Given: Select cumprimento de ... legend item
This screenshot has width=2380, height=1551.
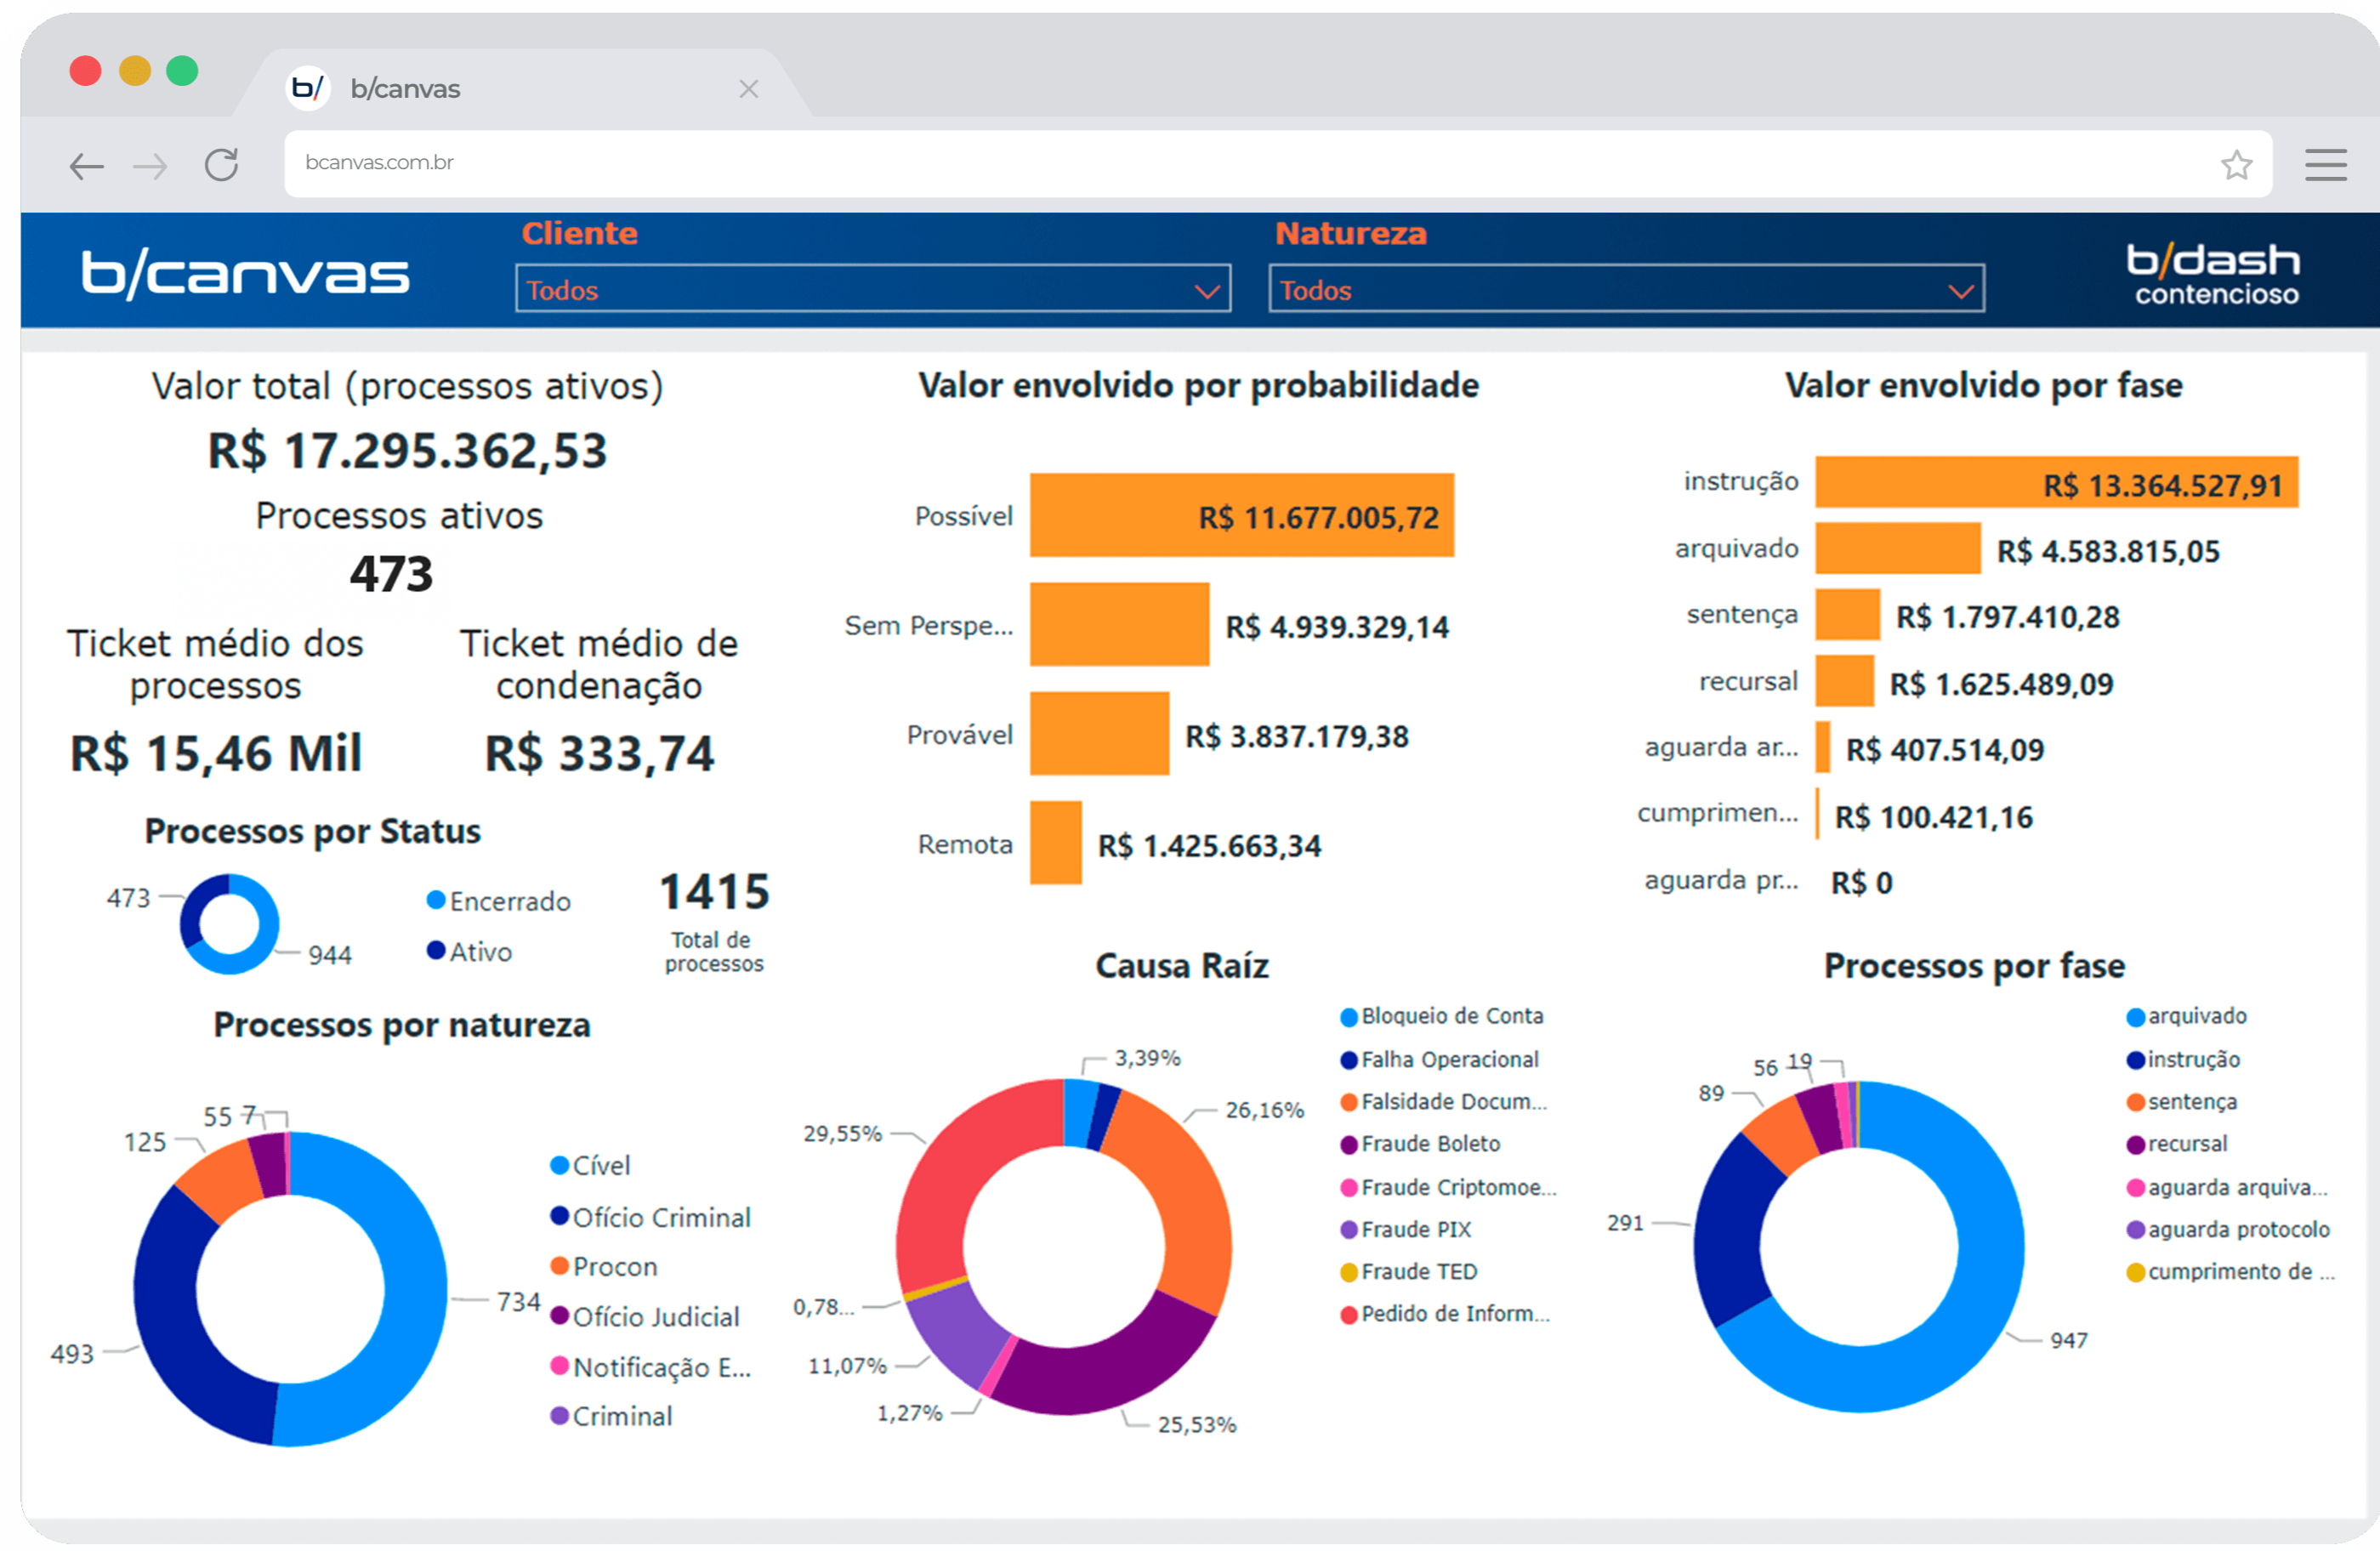Looking at the screenshot, I should click(2230, 1270).
